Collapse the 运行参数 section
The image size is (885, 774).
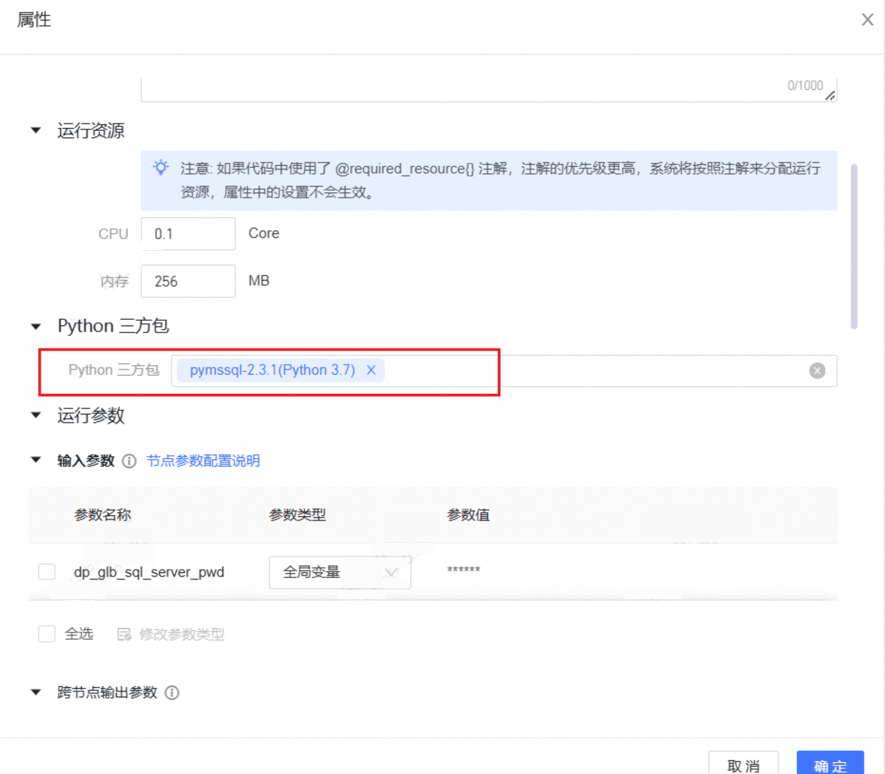pyautogui.click(x=36, y=416)
